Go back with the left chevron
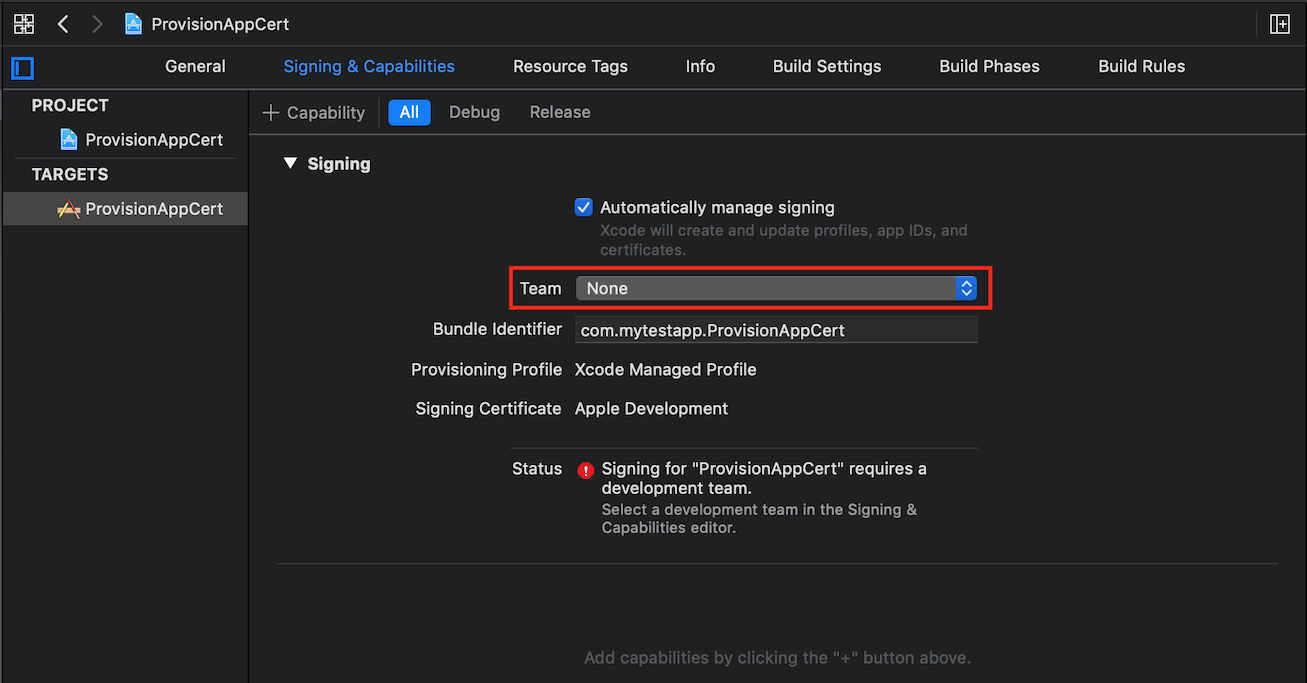 point(63,24)
